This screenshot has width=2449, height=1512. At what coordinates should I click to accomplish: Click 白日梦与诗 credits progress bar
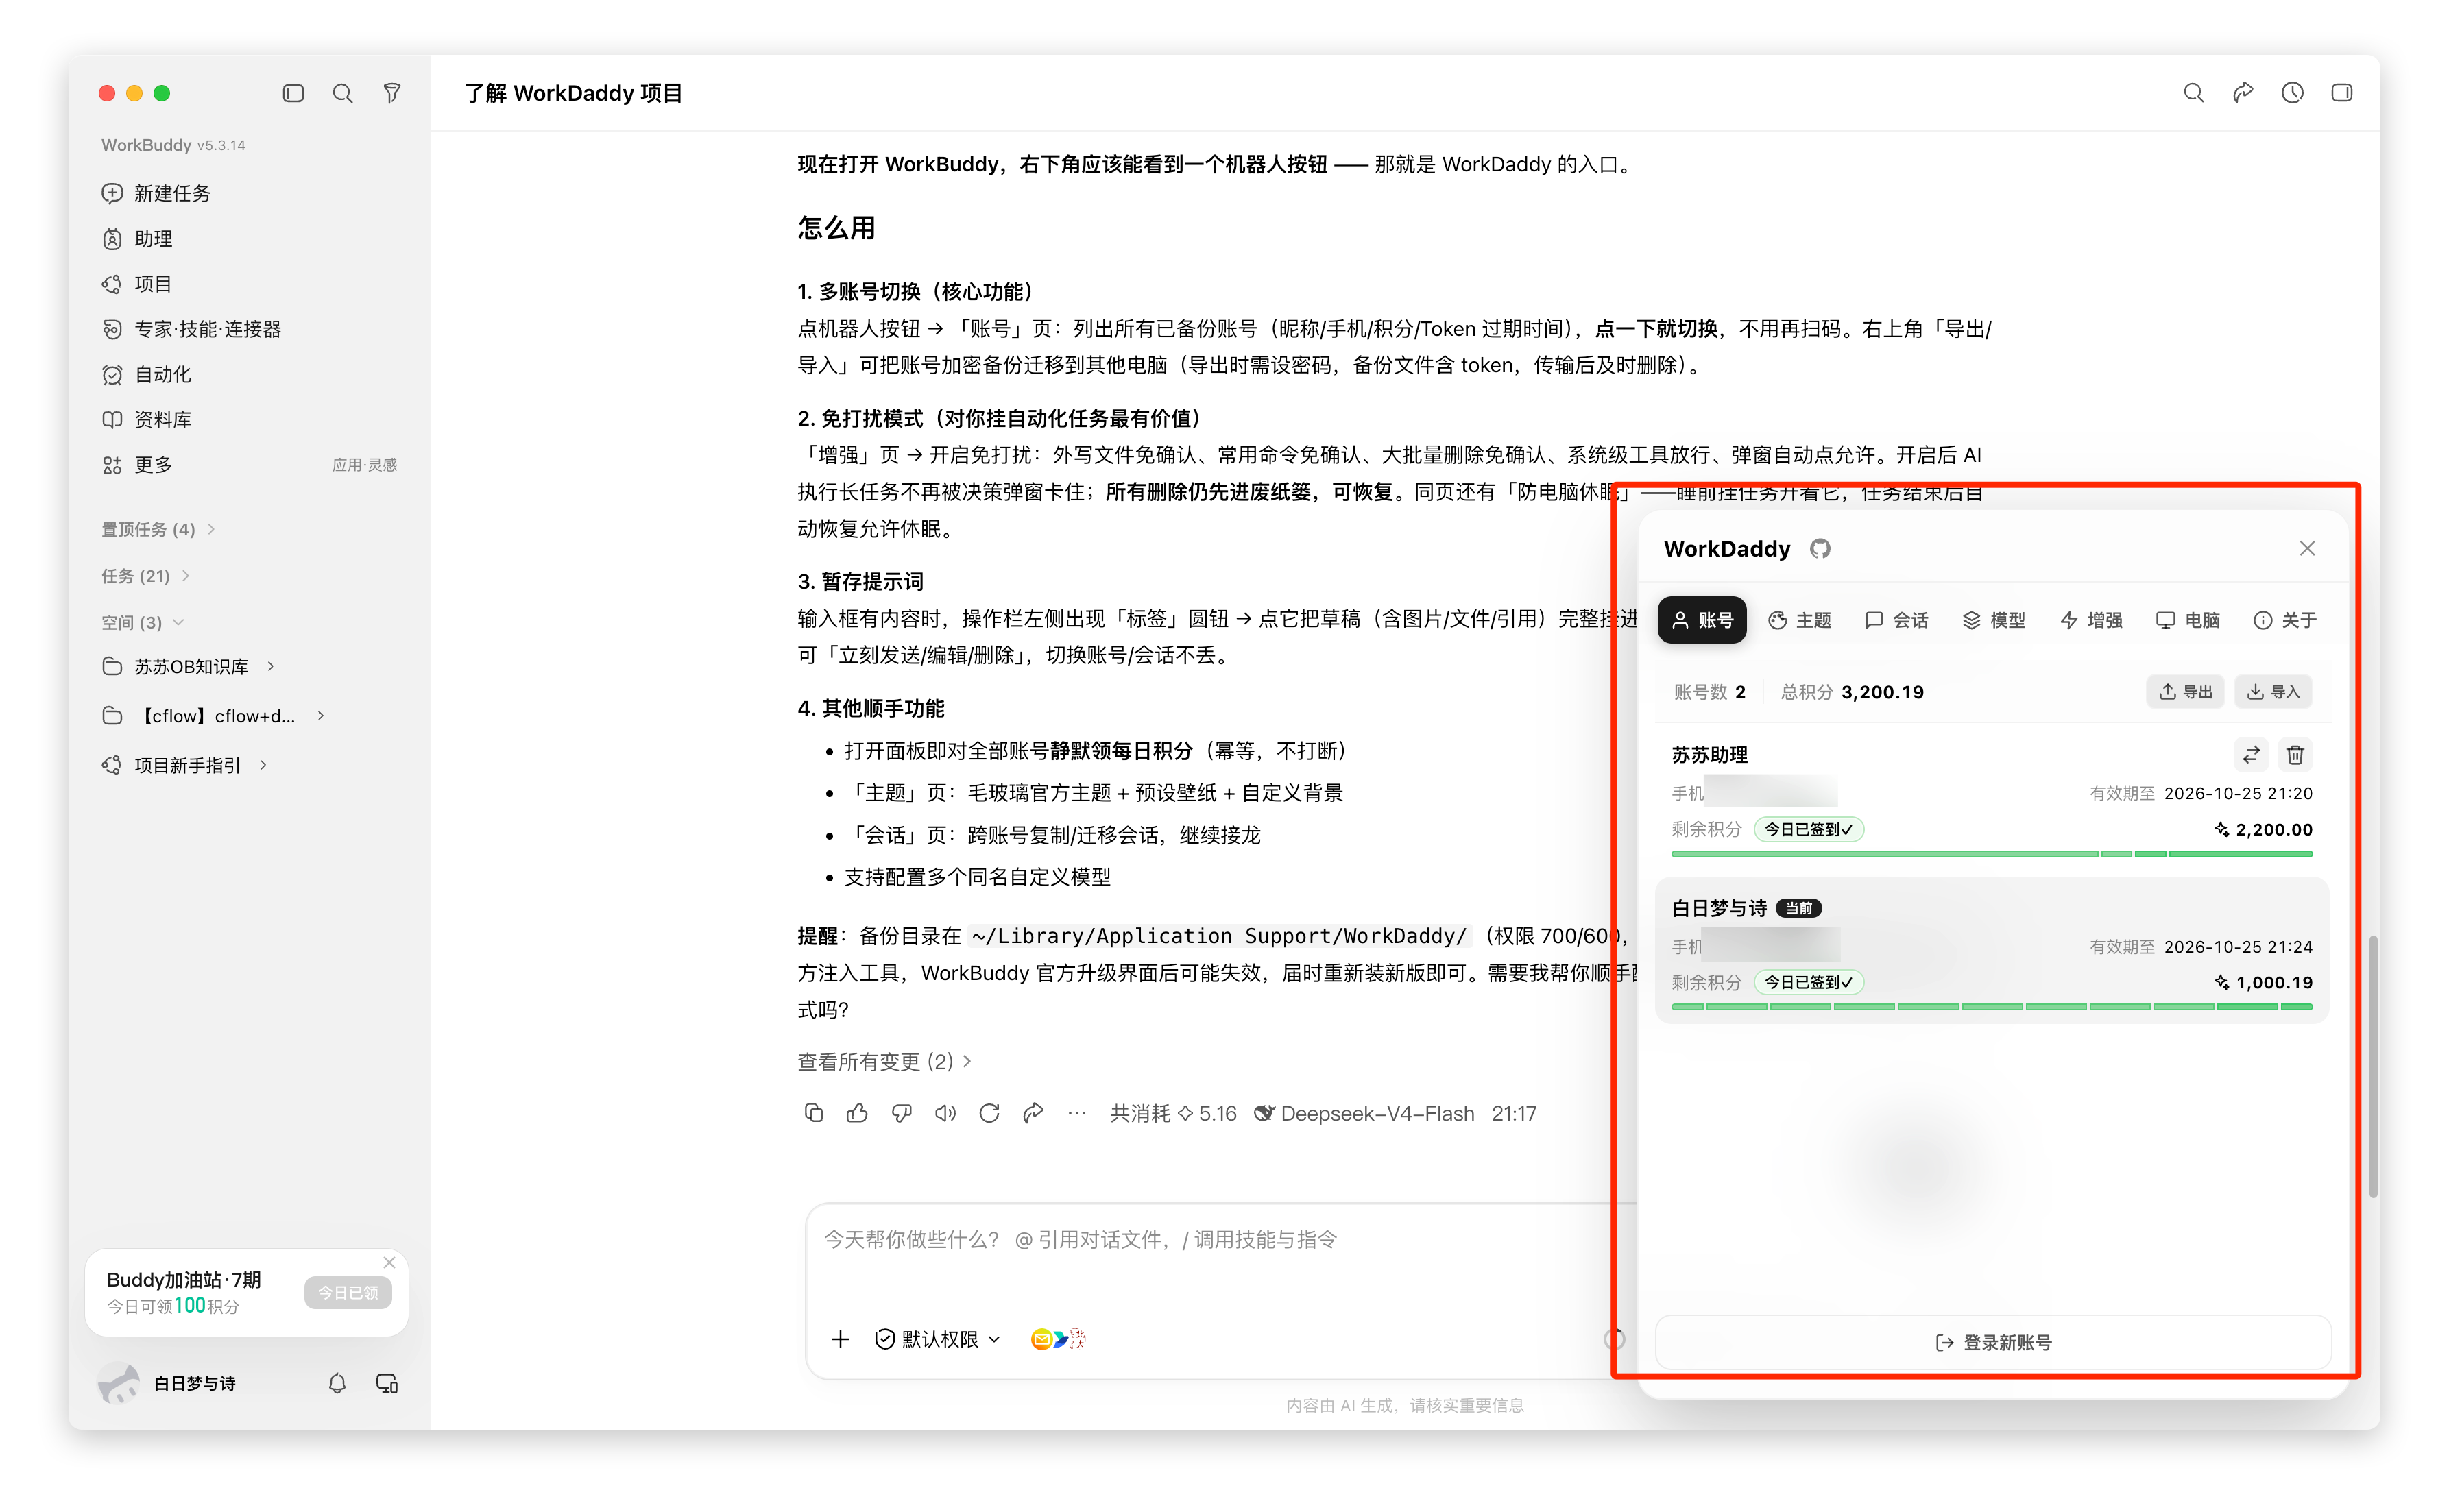(x=1991, y=1007)
